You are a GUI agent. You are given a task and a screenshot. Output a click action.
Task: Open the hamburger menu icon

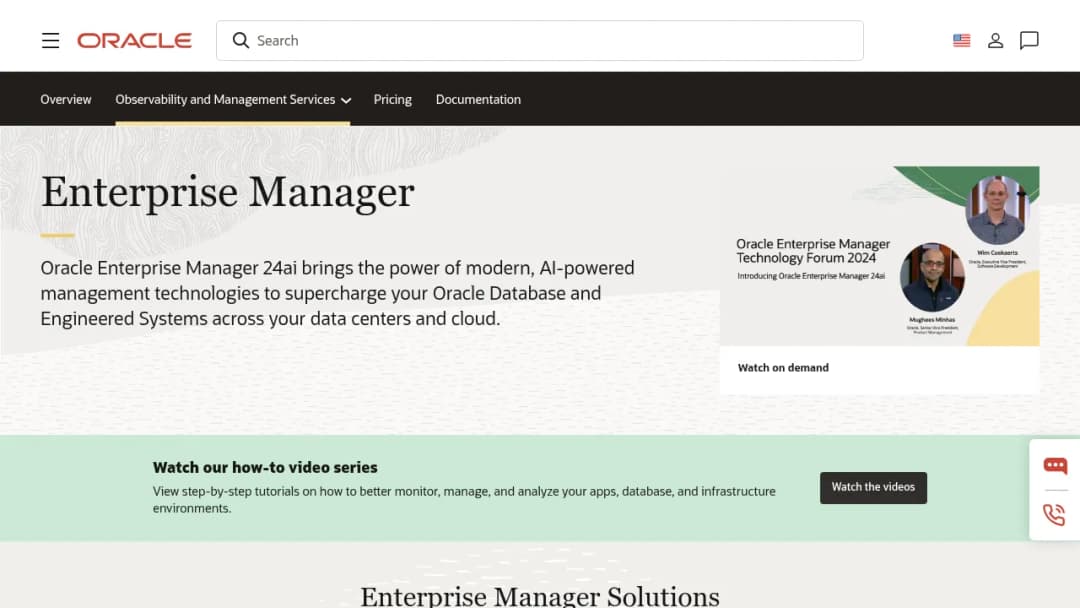[x=50, y=41]
